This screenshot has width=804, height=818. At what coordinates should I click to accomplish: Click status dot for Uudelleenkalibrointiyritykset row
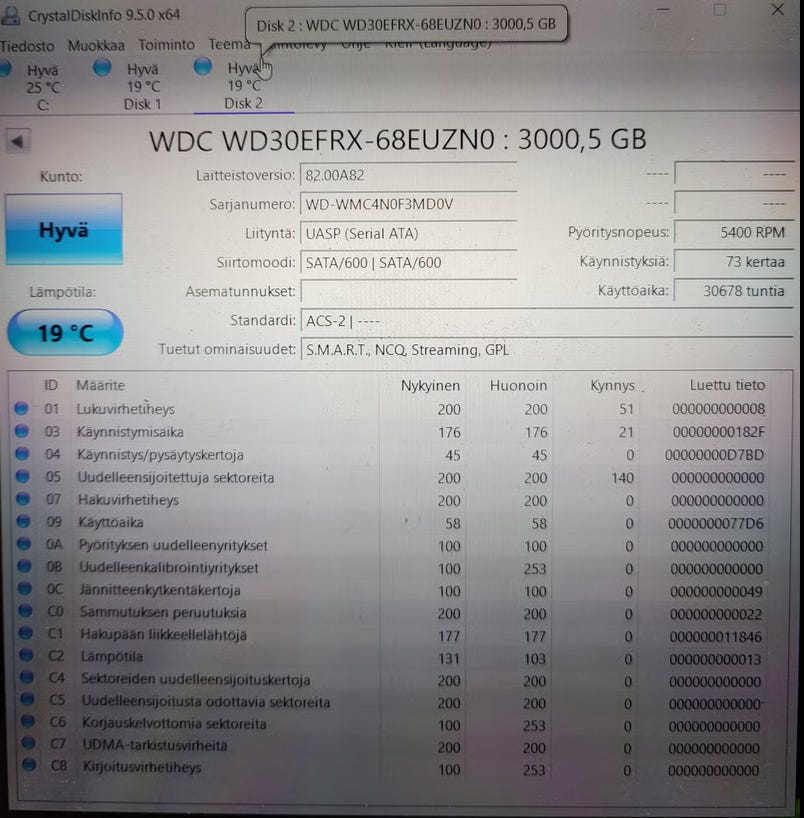point(25,567)
